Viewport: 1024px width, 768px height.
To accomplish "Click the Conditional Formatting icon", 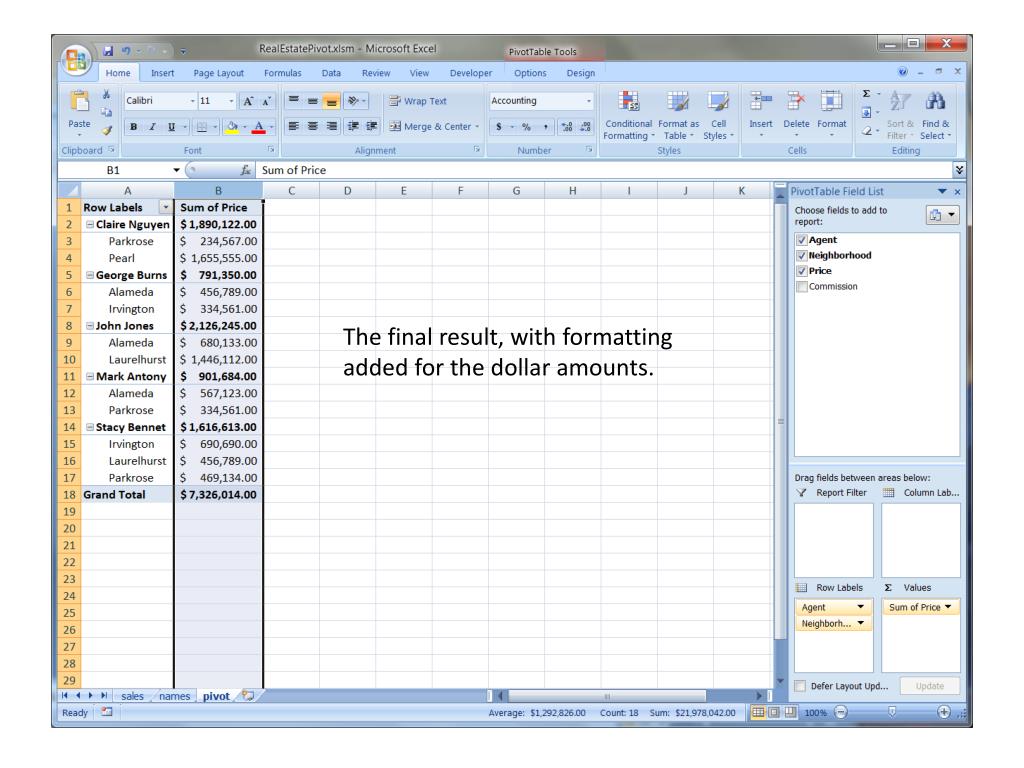I will coord(629,108).
